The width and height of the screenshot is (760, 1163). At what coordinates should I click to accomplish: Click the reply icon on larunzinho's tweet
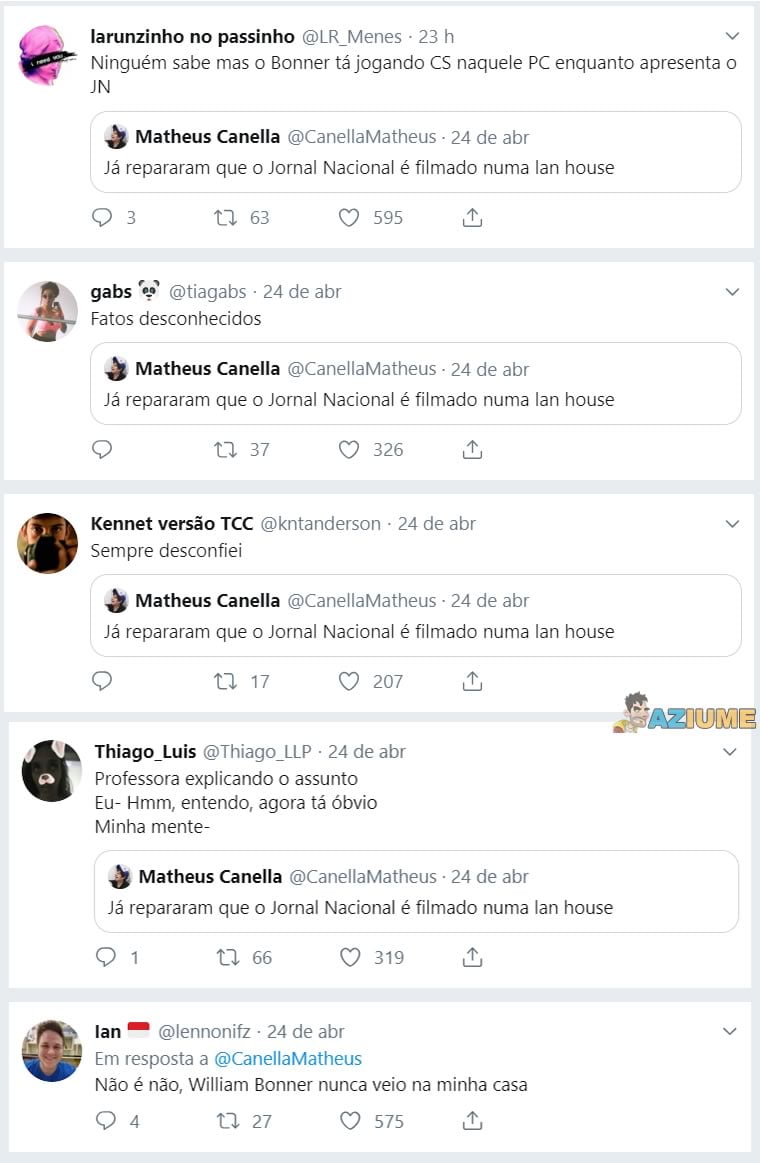point(101,217)
